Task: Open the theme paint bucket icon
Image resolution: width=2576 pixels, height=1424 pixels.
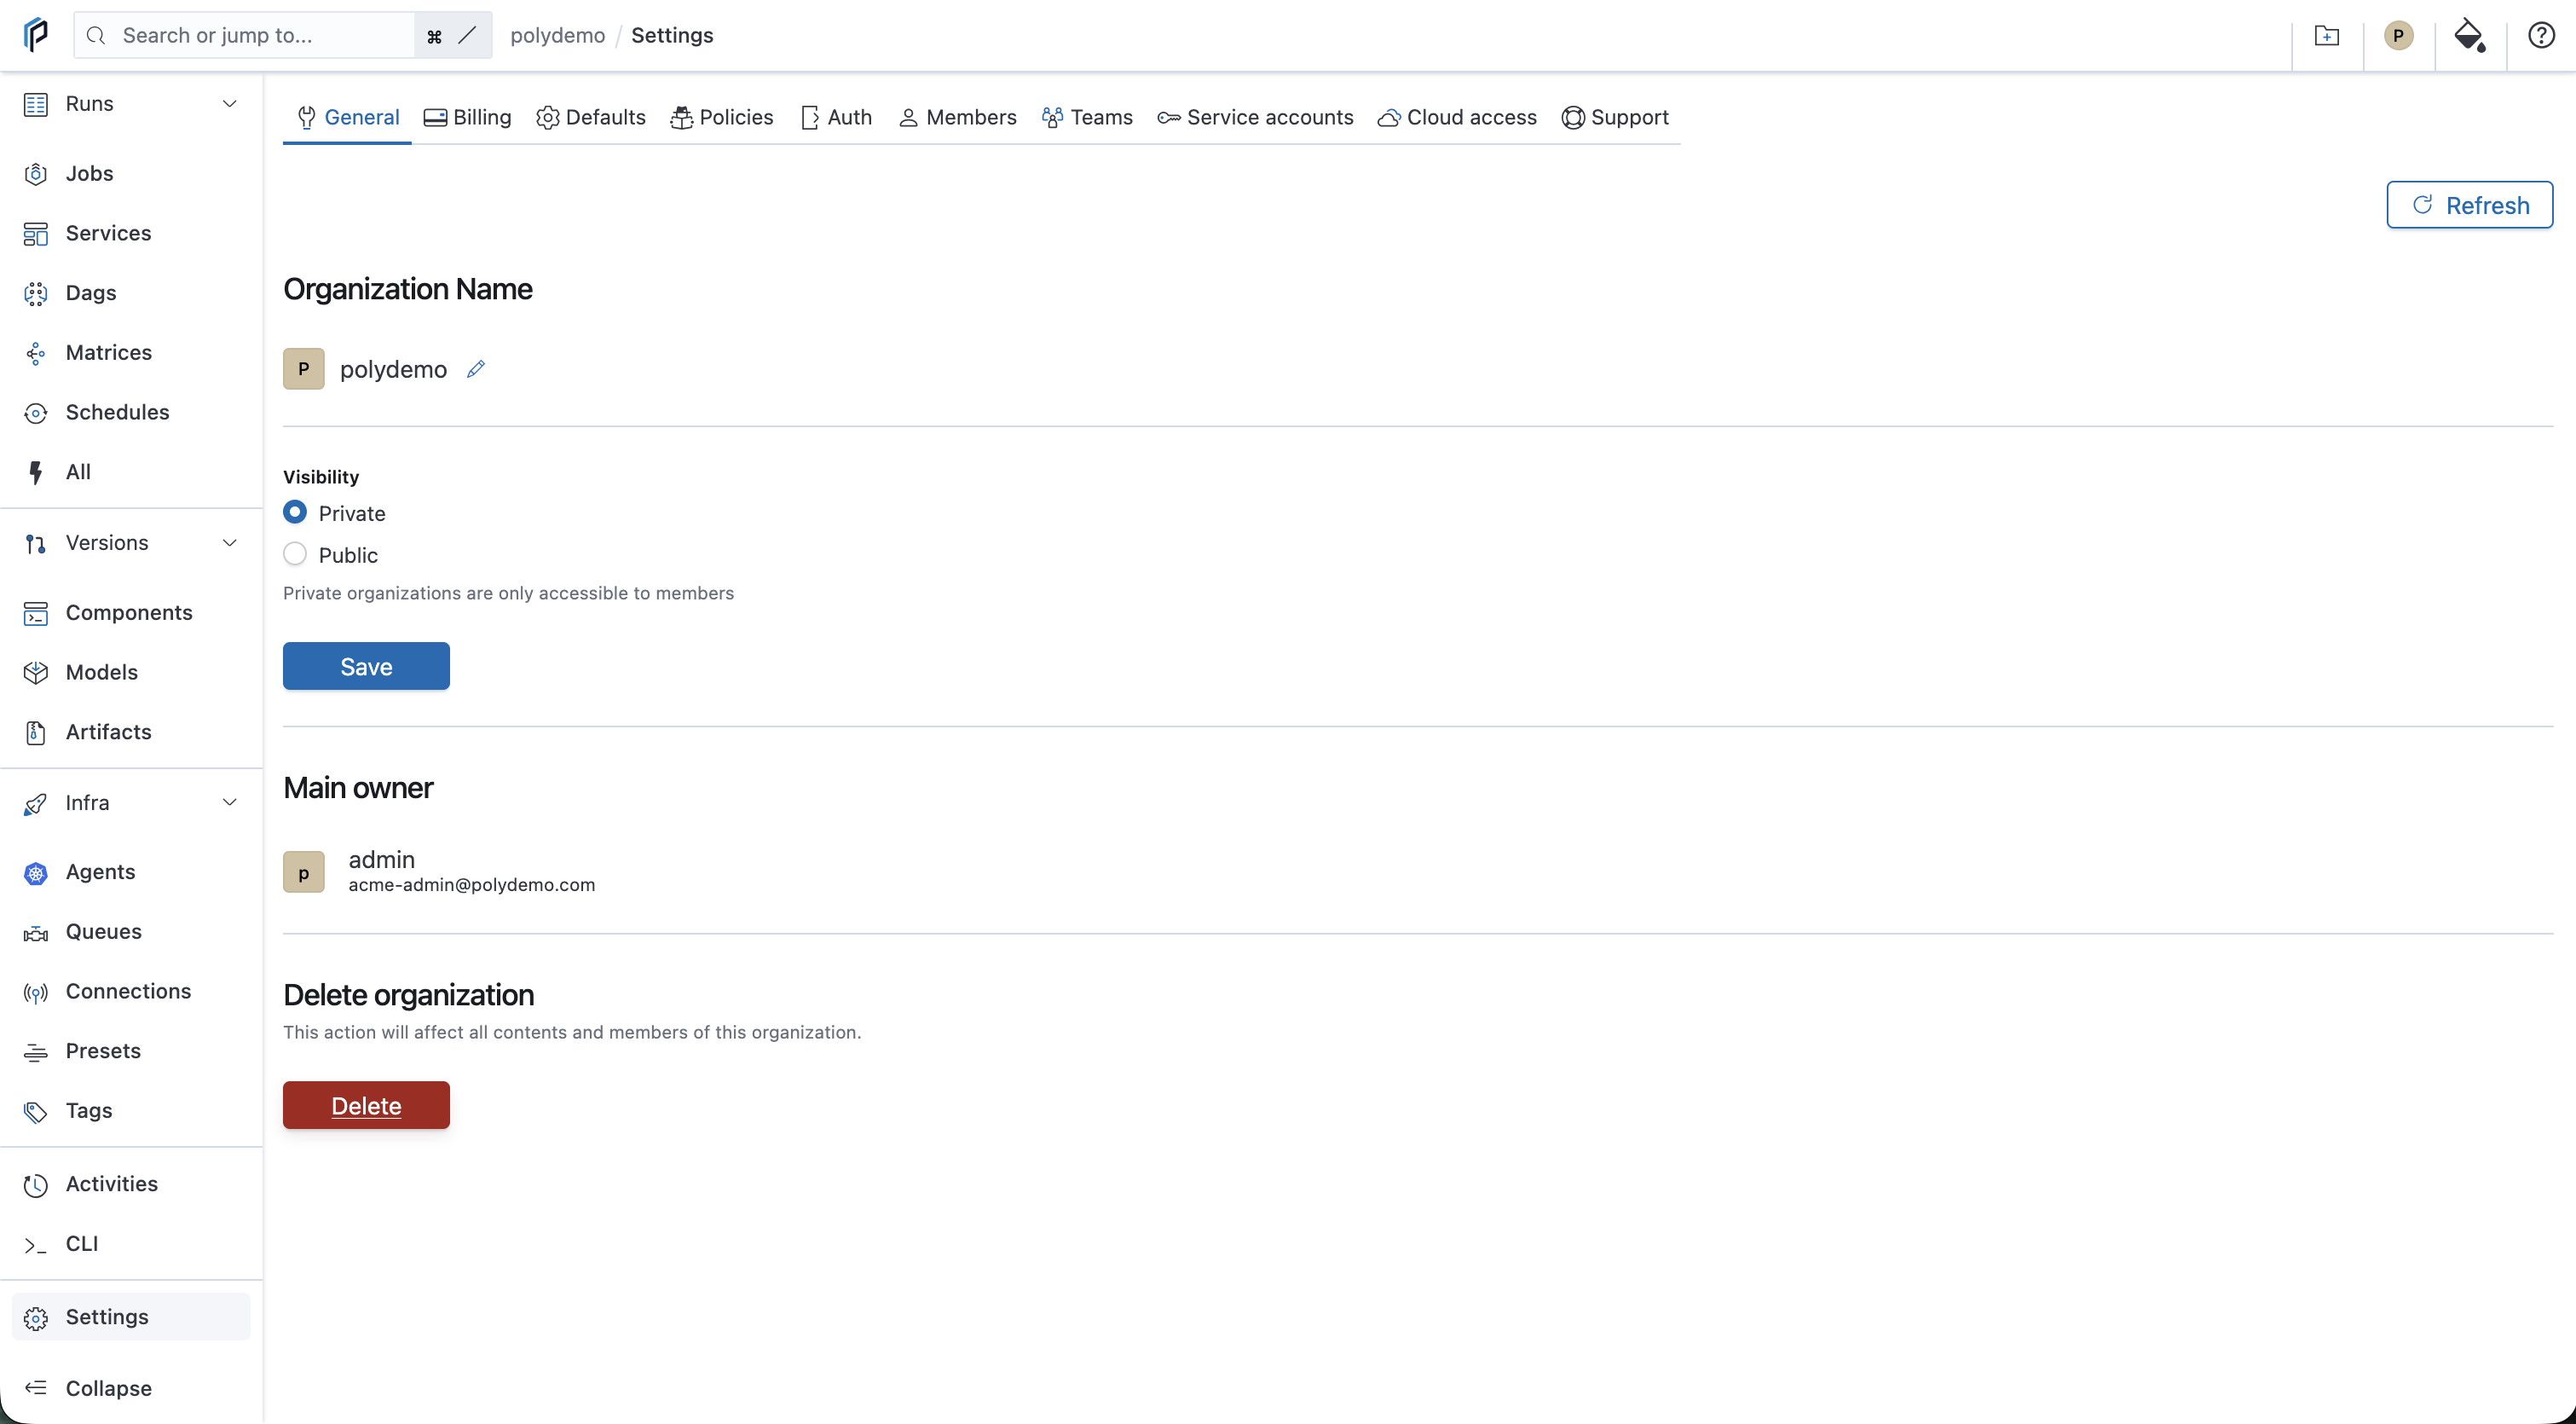Action: 2470,36
